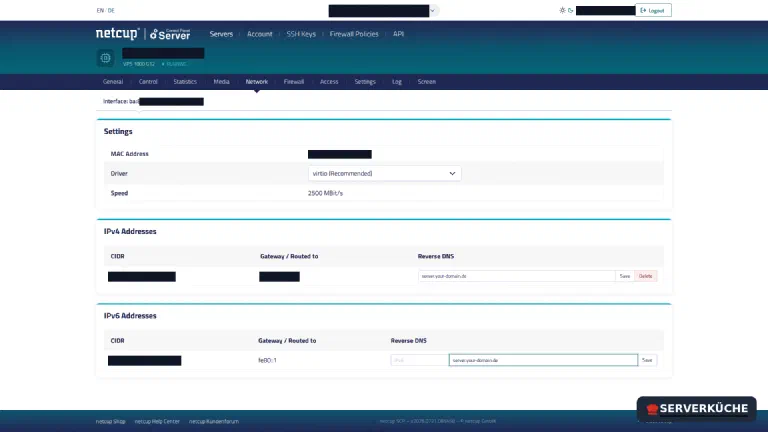Click the 'IPv6 Addresses' heading
Image resolution: width=768 pixels, height=432 pixels.
tap(130, 315)
